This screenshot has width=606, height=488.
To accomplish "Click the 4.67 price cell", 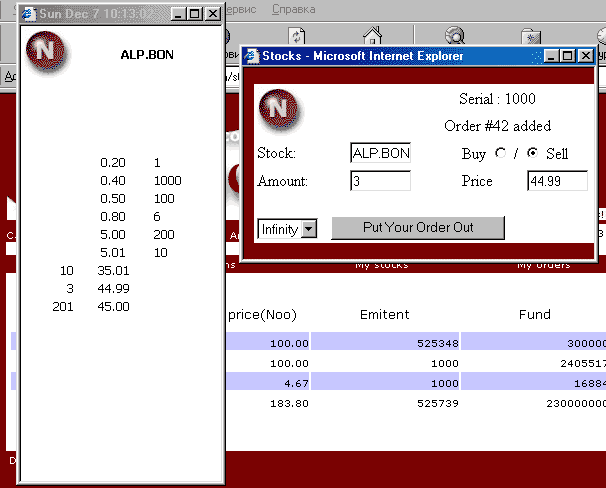I will [296, 383].
